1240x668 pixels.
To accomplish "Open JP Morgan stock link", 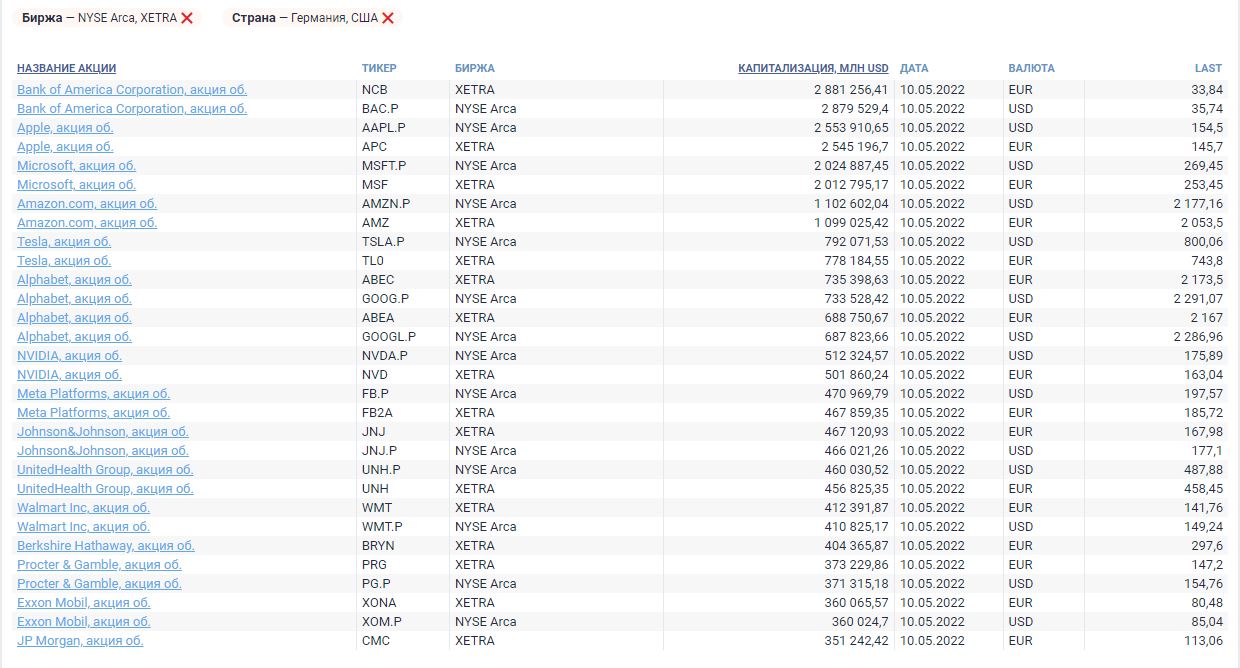I will [80, 641].
